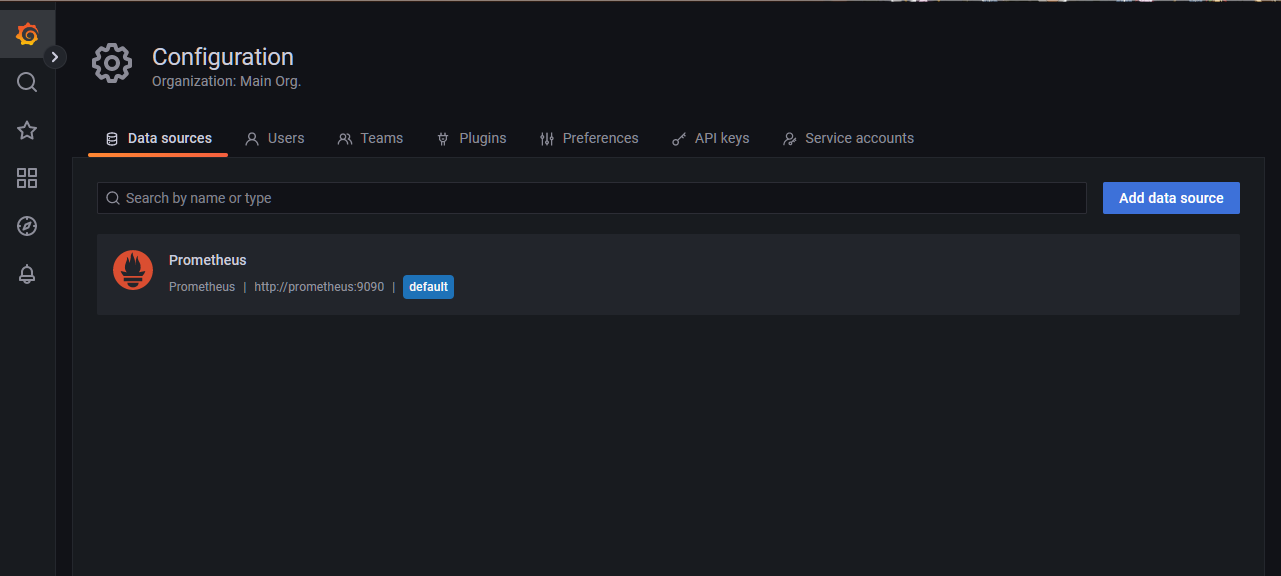The height and width of the screenshot is (576, 1281).
Task: Click the Grafana logo in the sidebar
Action: [x=27, y=33]
